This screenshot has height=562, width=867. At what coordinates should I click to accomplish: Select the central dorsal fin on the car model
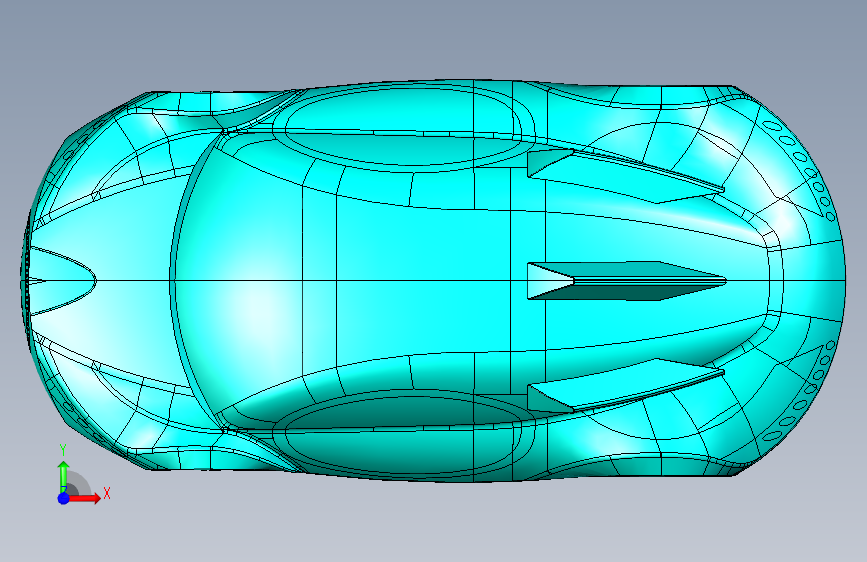[626, 281]
